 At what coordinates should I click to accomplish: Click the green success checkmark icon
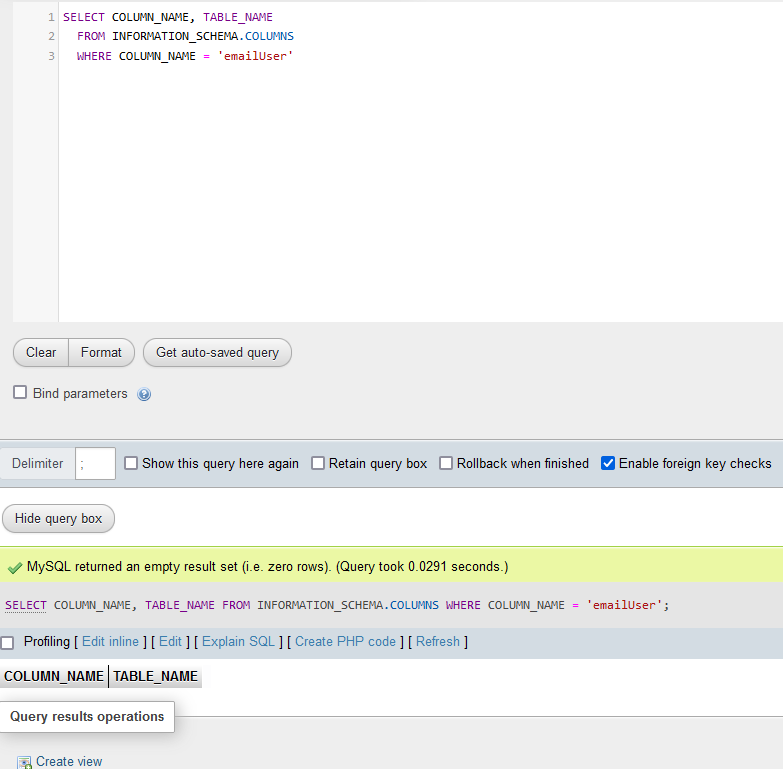tap(14, 567)
